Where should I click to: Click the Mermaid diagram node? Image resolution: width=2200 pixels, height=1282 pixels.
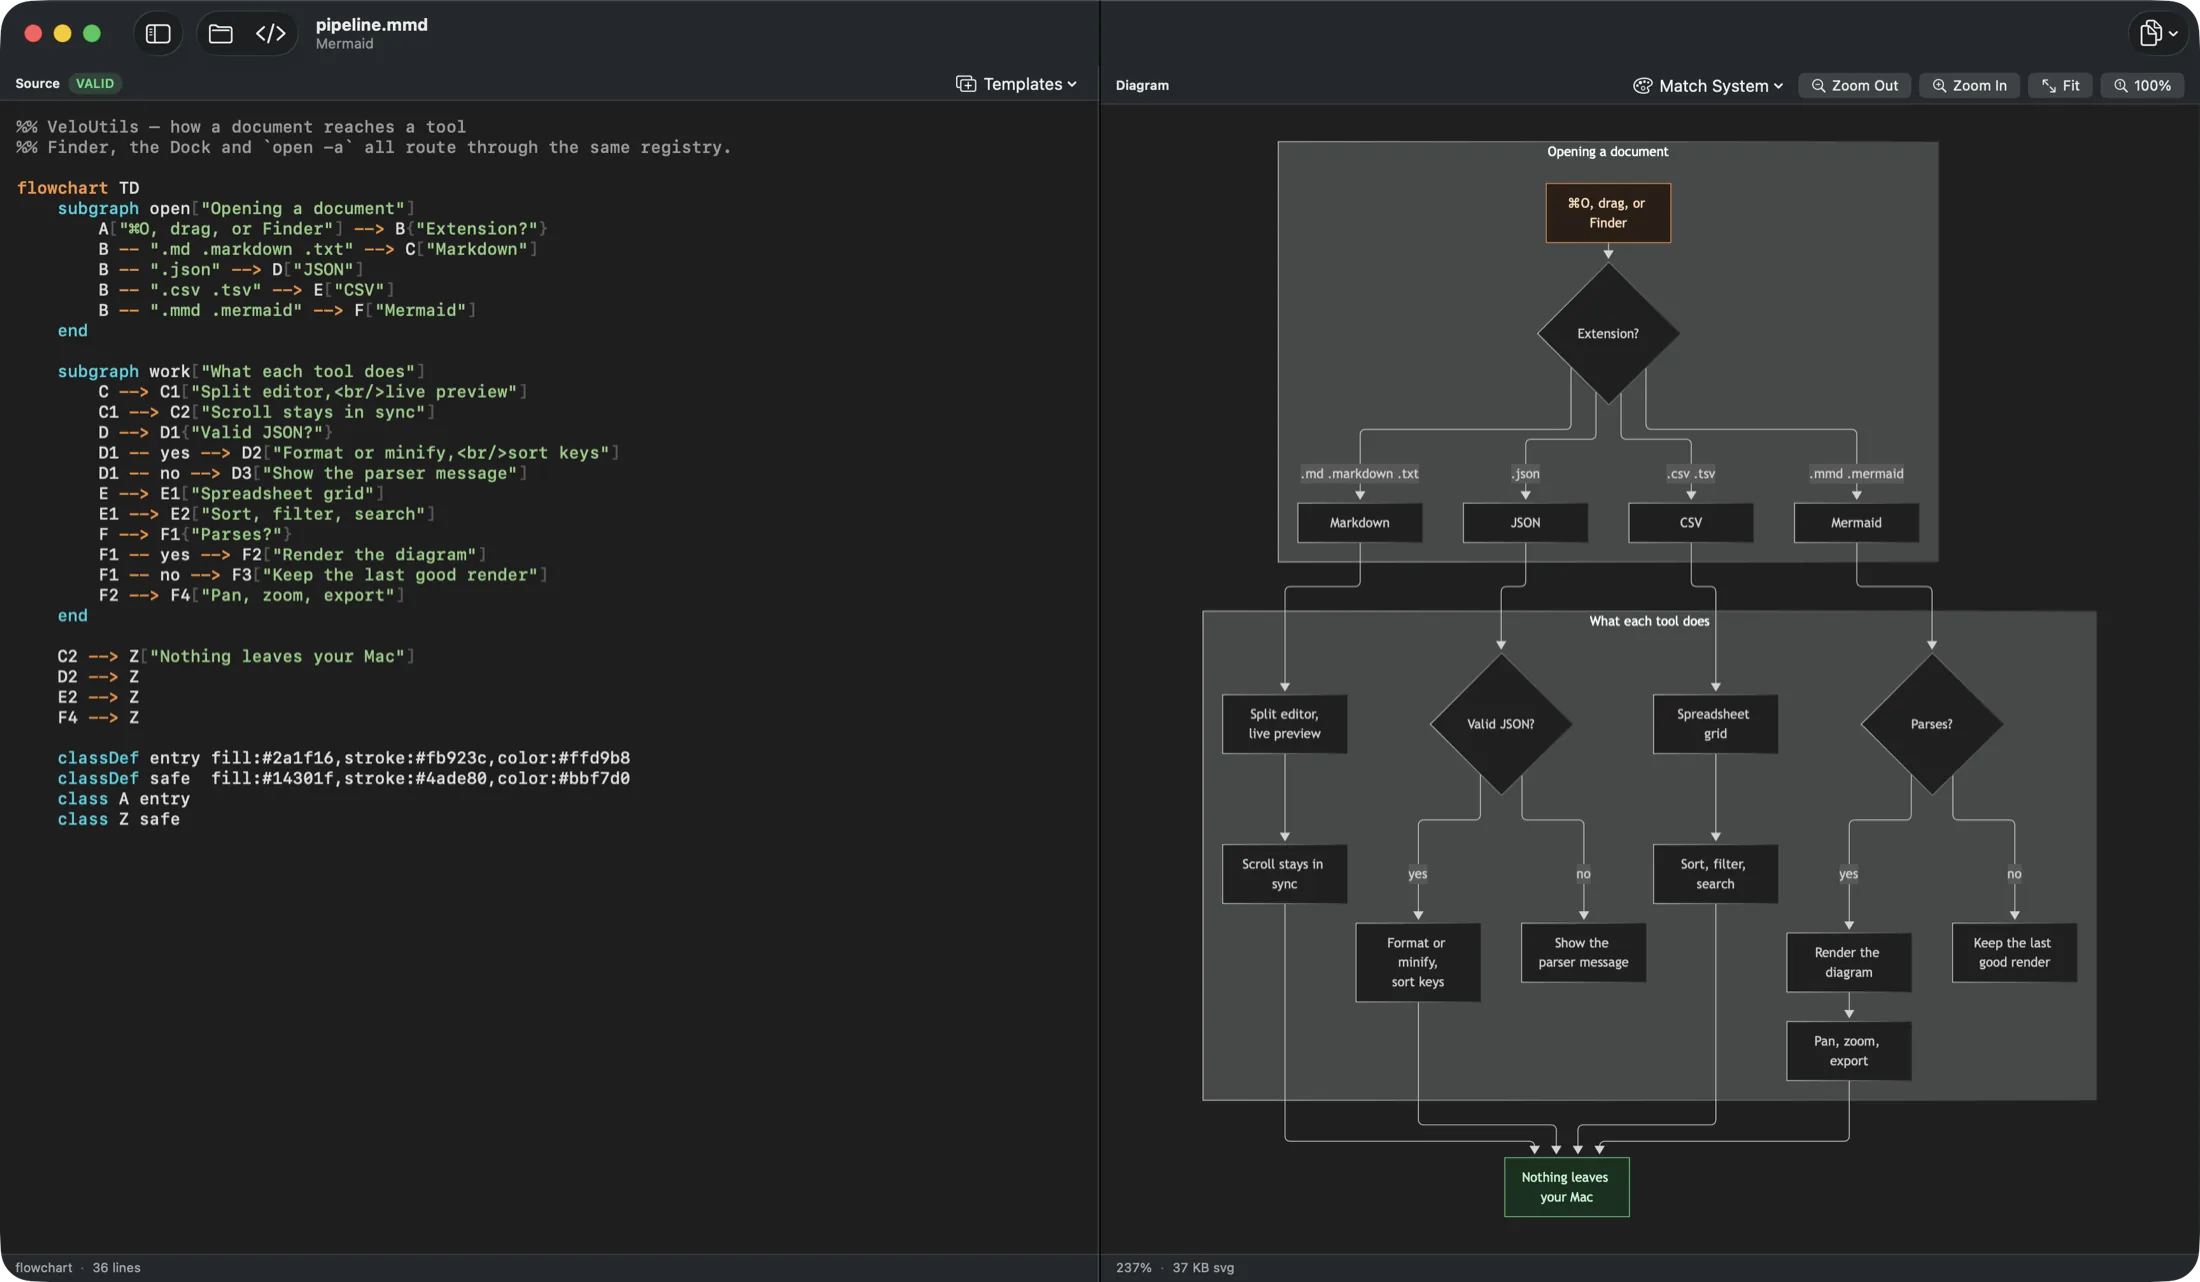pyautogui.click(x=1856, y=523)
